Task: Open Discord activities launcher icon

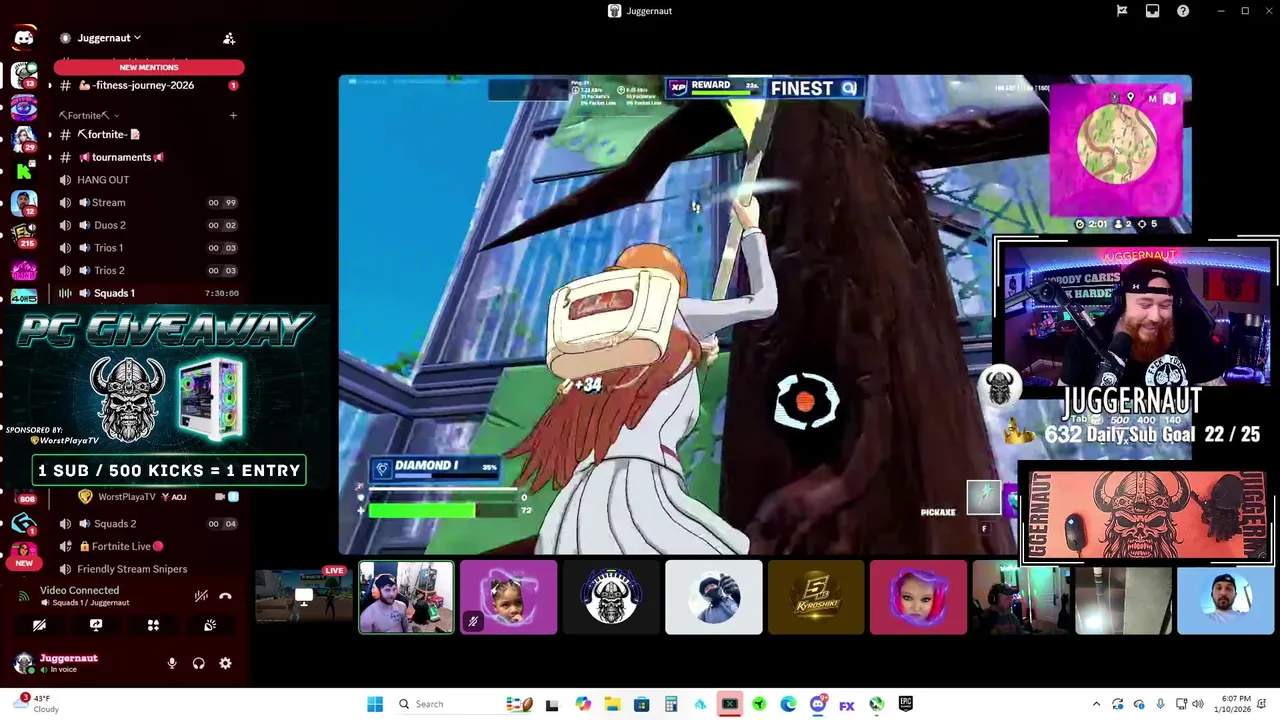Action: tap(153, 625)
